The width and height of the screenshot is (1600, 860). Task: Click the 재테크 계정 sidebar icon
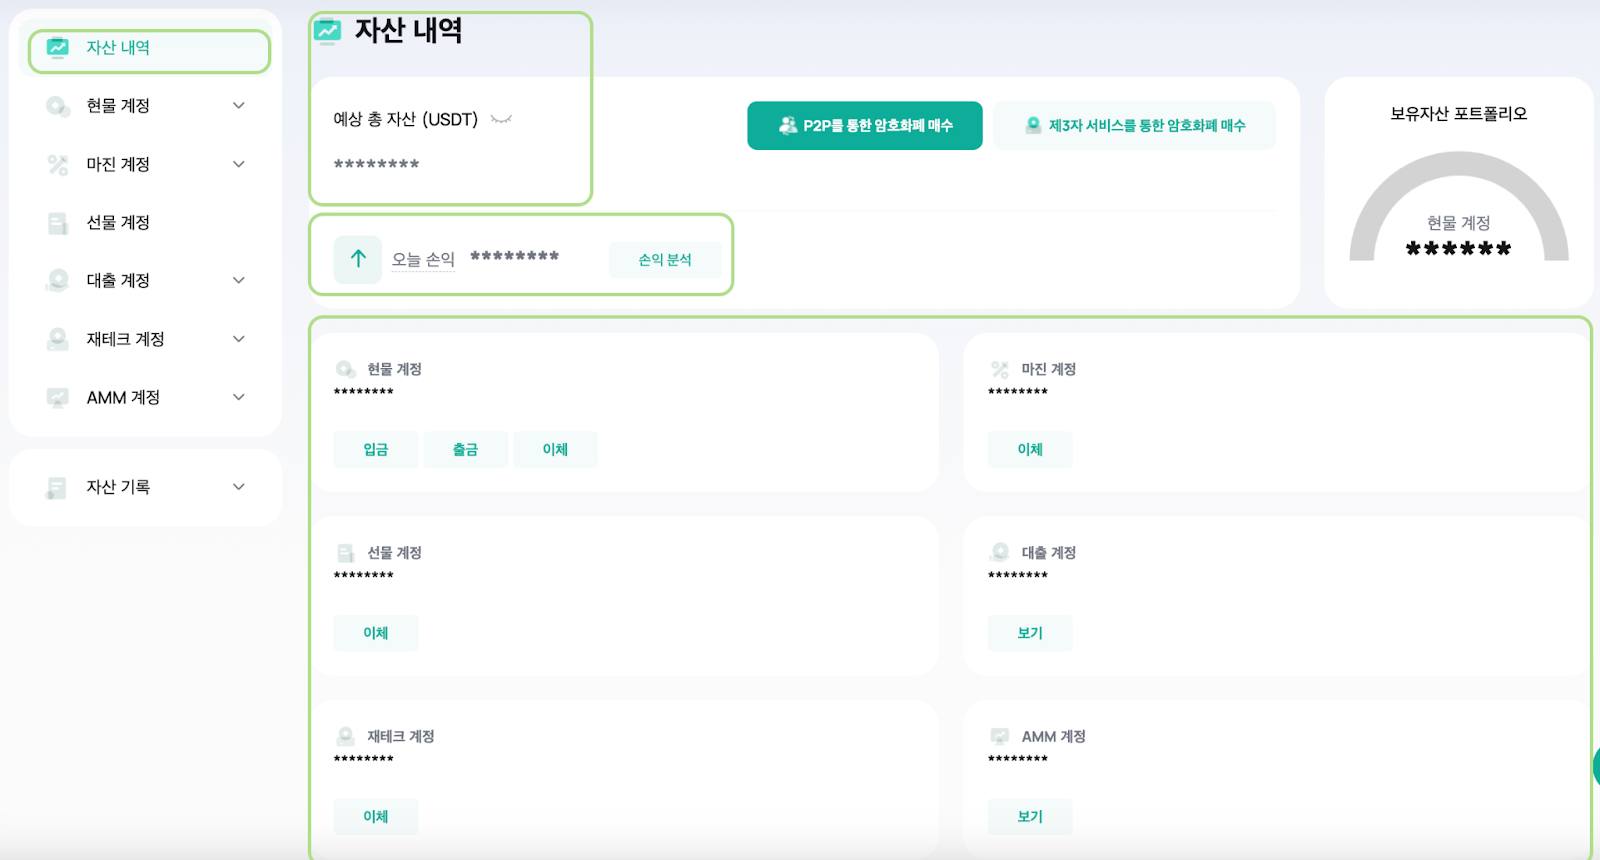tap(58, 339)
